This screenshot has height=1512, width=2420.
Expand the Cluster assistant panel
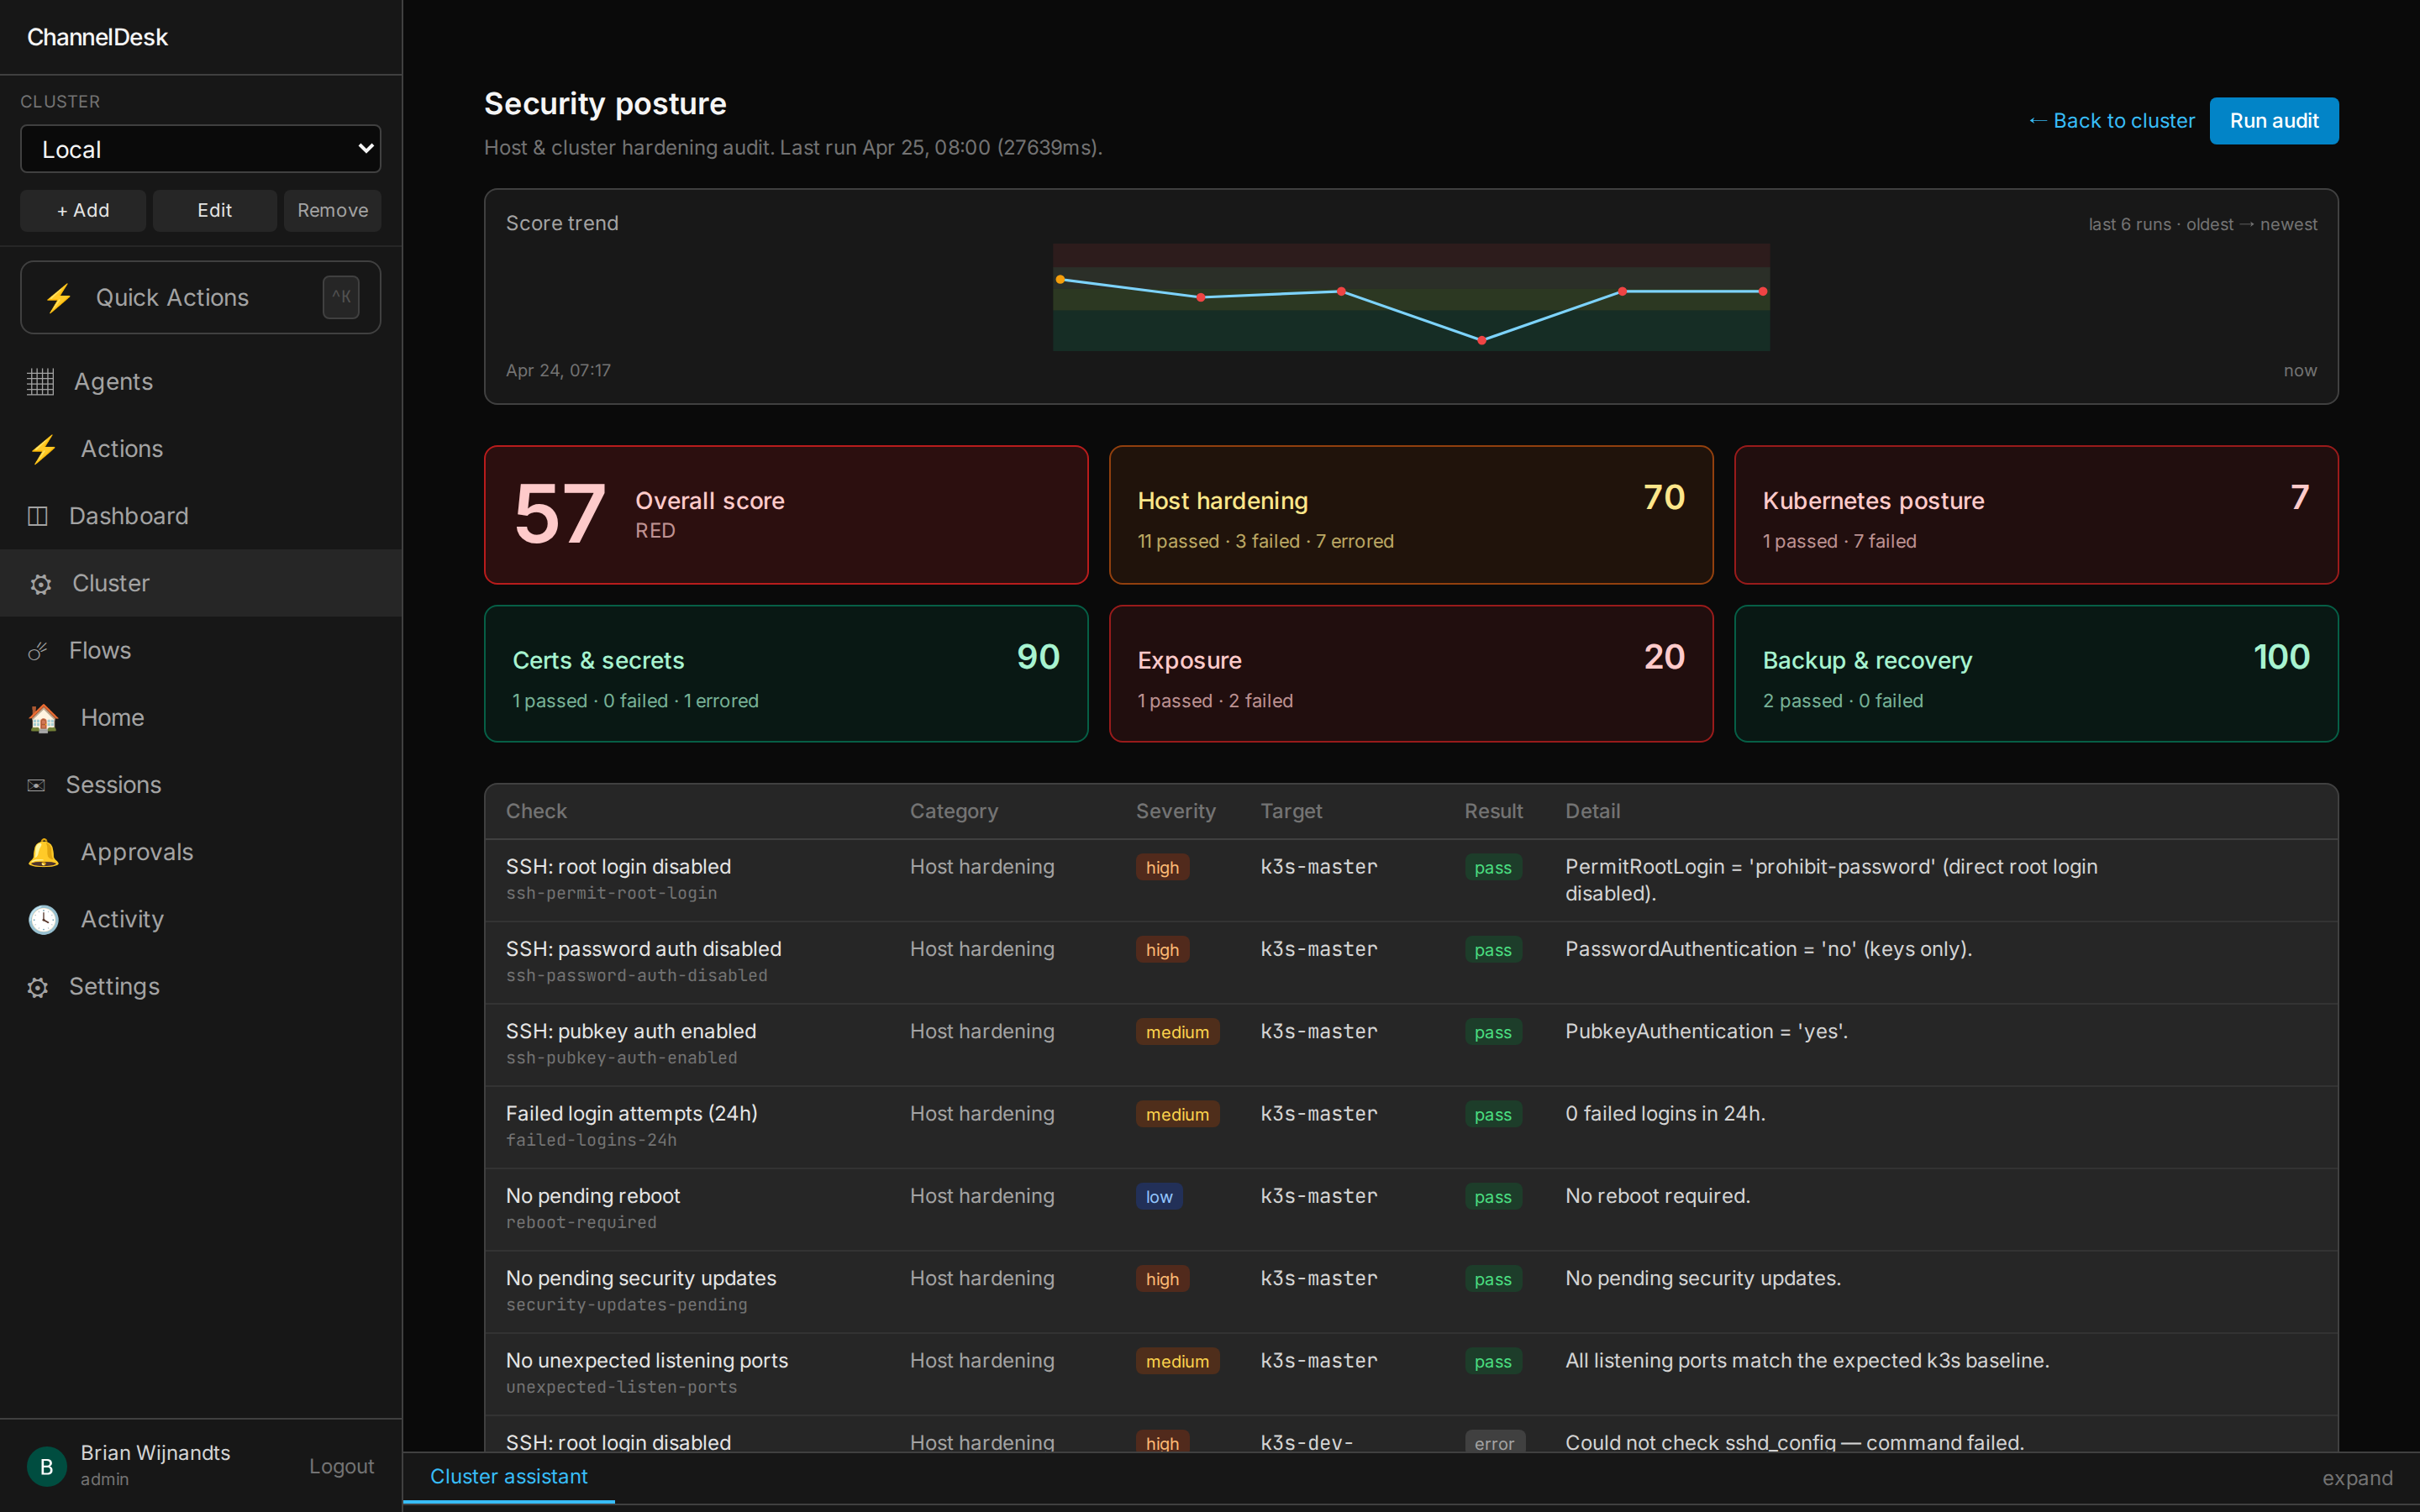tap(2357, 1478)
